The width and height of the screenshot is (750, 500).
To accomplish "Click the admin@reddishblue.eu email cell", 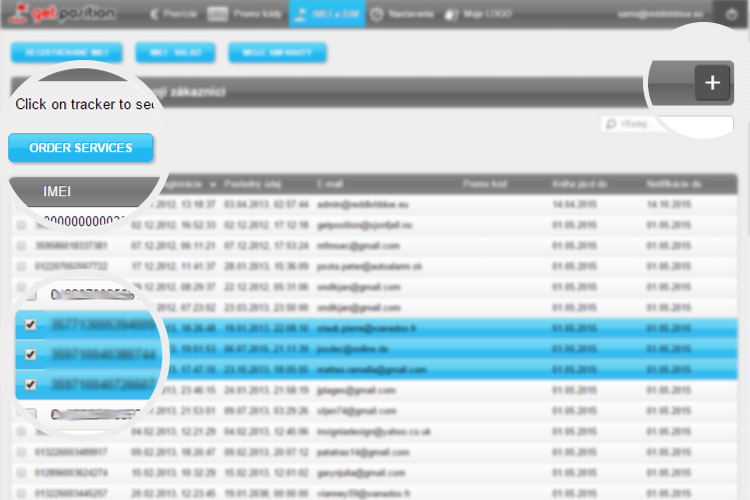I will click(x=363, y=204).
